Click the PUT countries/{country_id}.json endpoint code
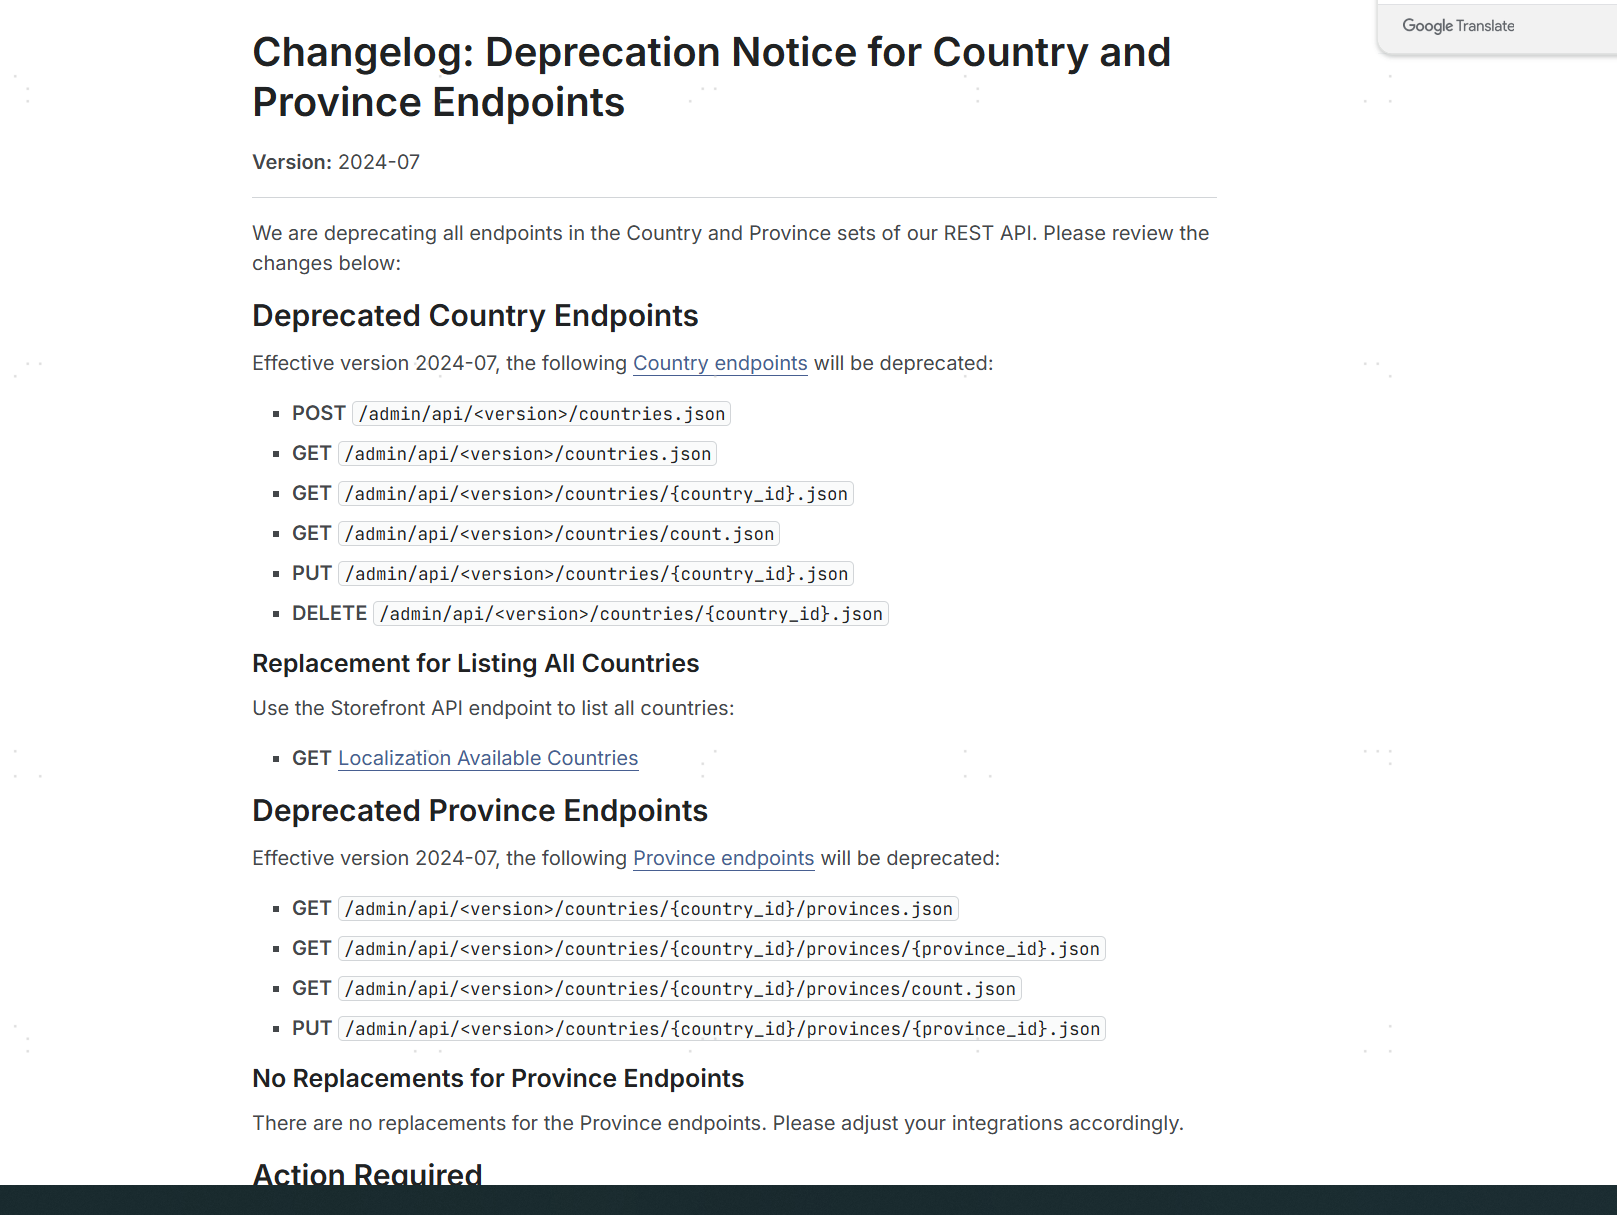The width and height of the screenshot is (1617, 1215). pos(596,574)
